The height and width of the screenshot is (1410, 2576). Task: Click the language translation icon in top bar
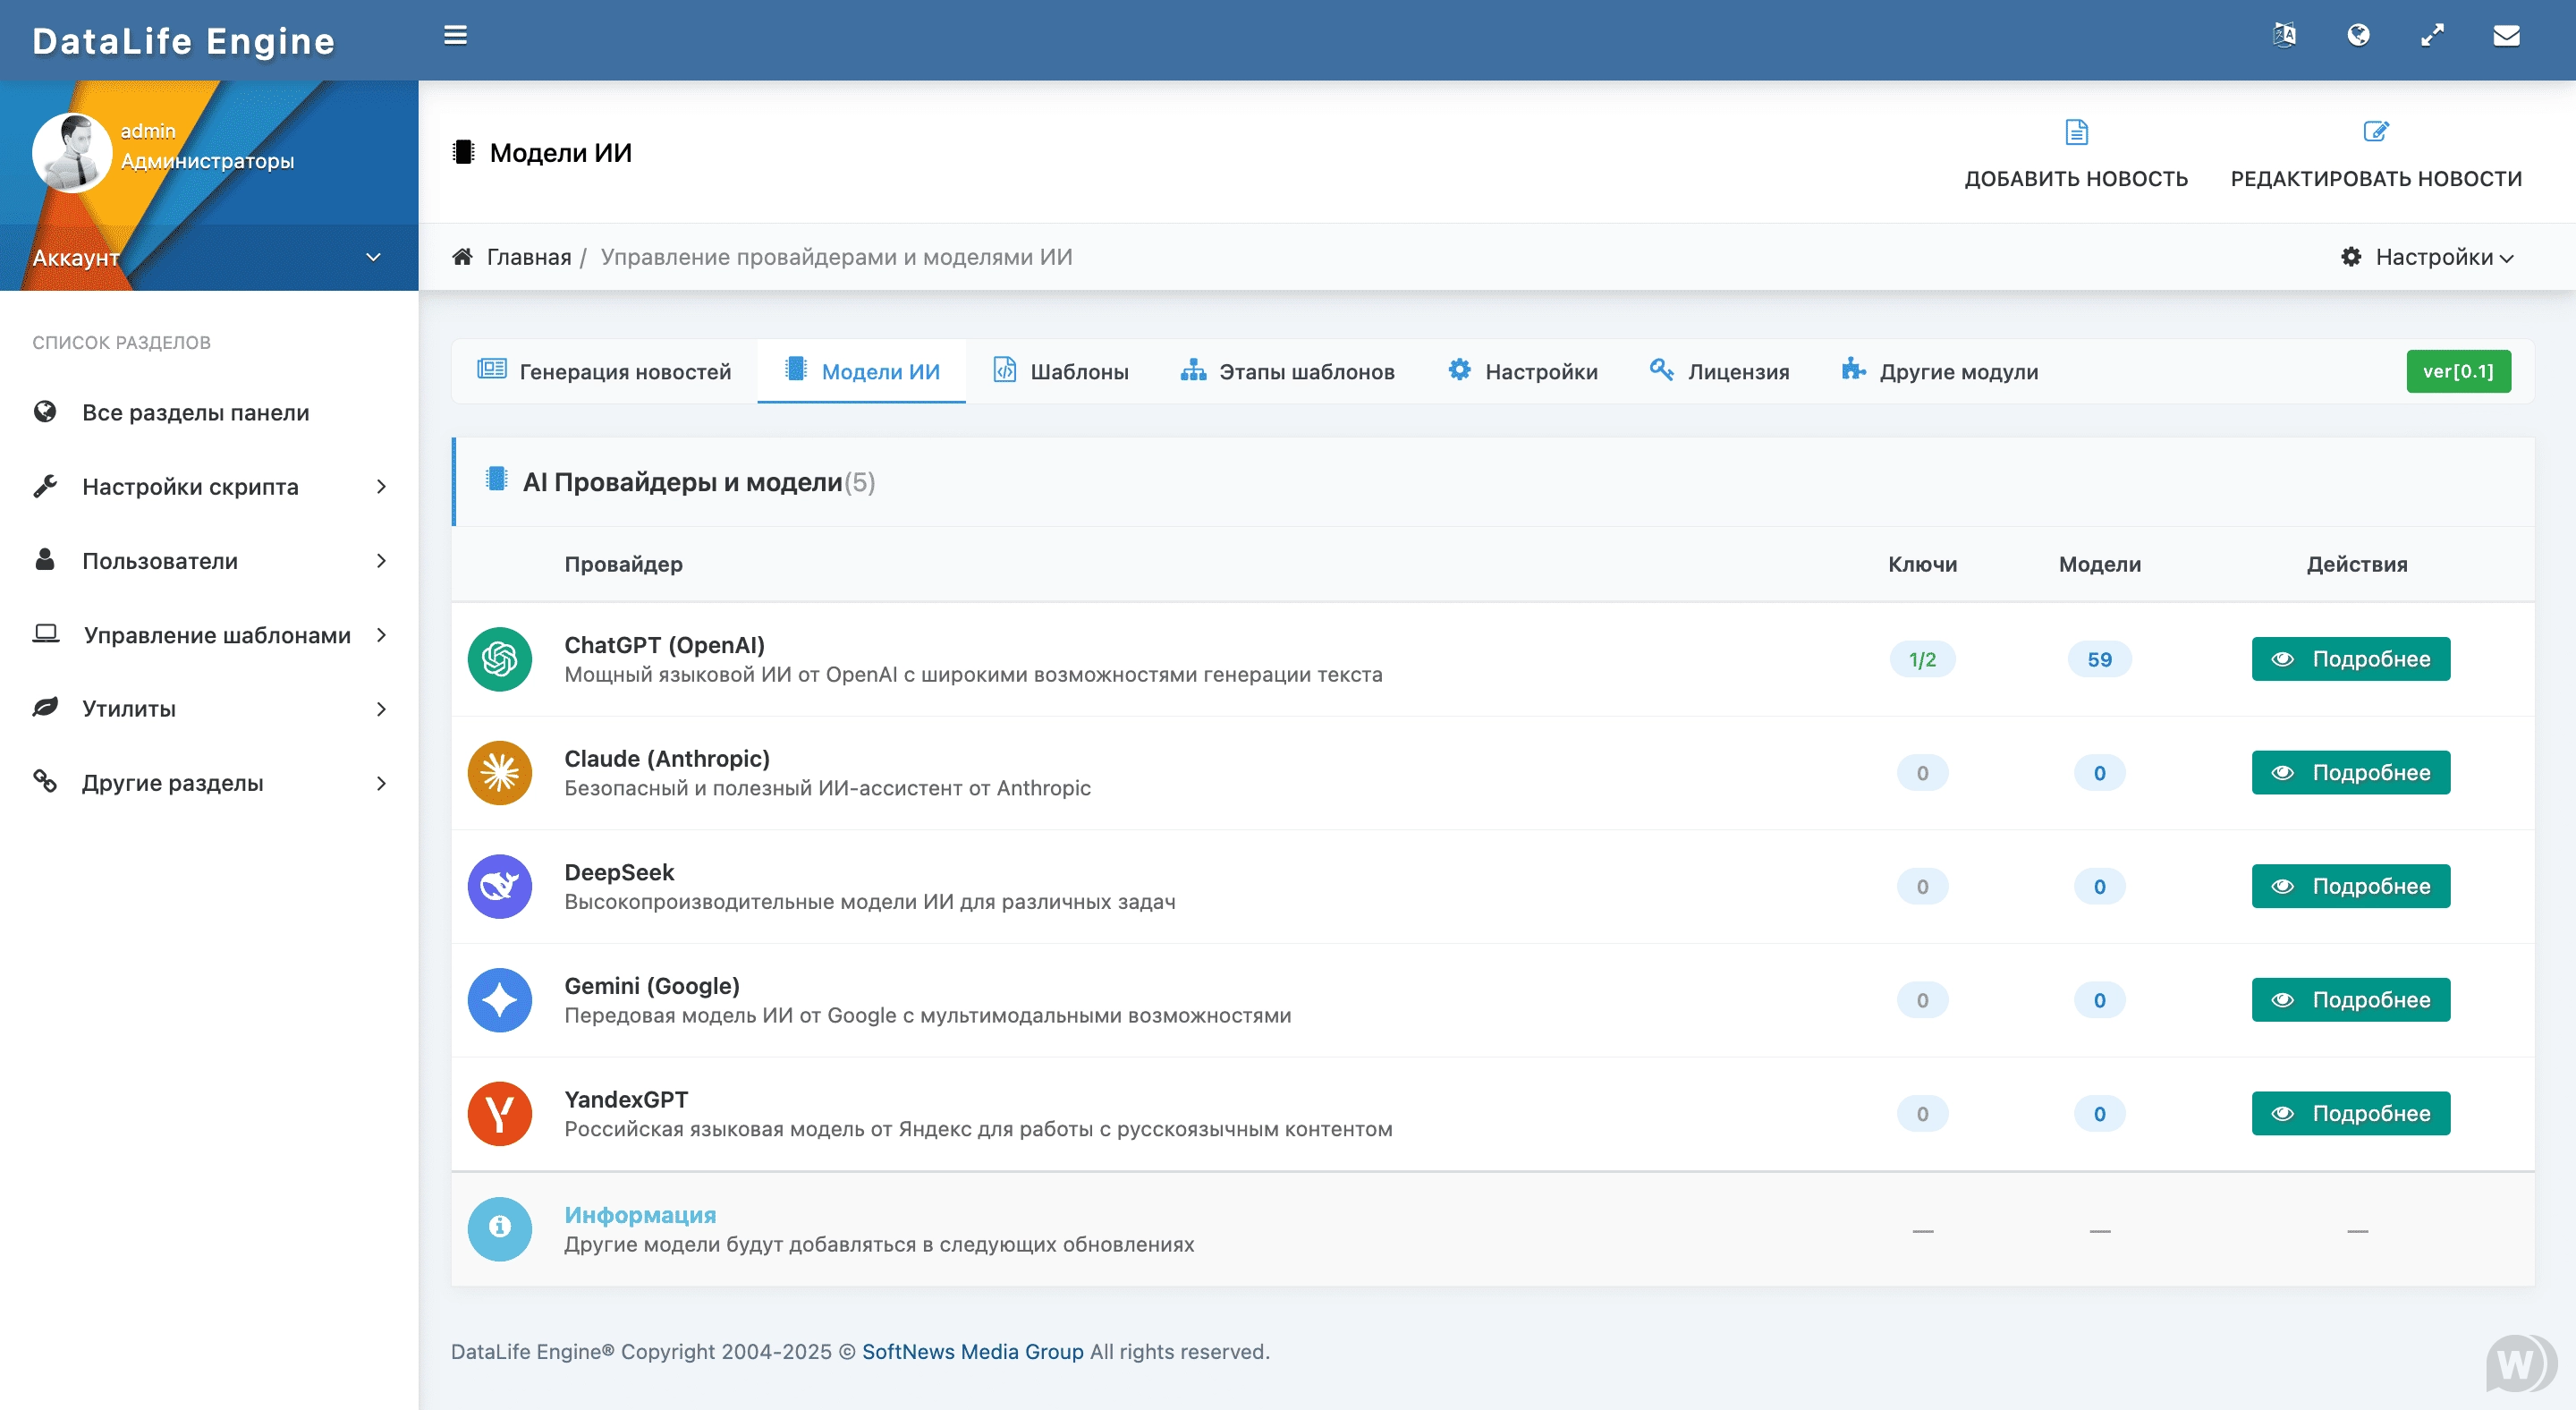coord(2284,36)
